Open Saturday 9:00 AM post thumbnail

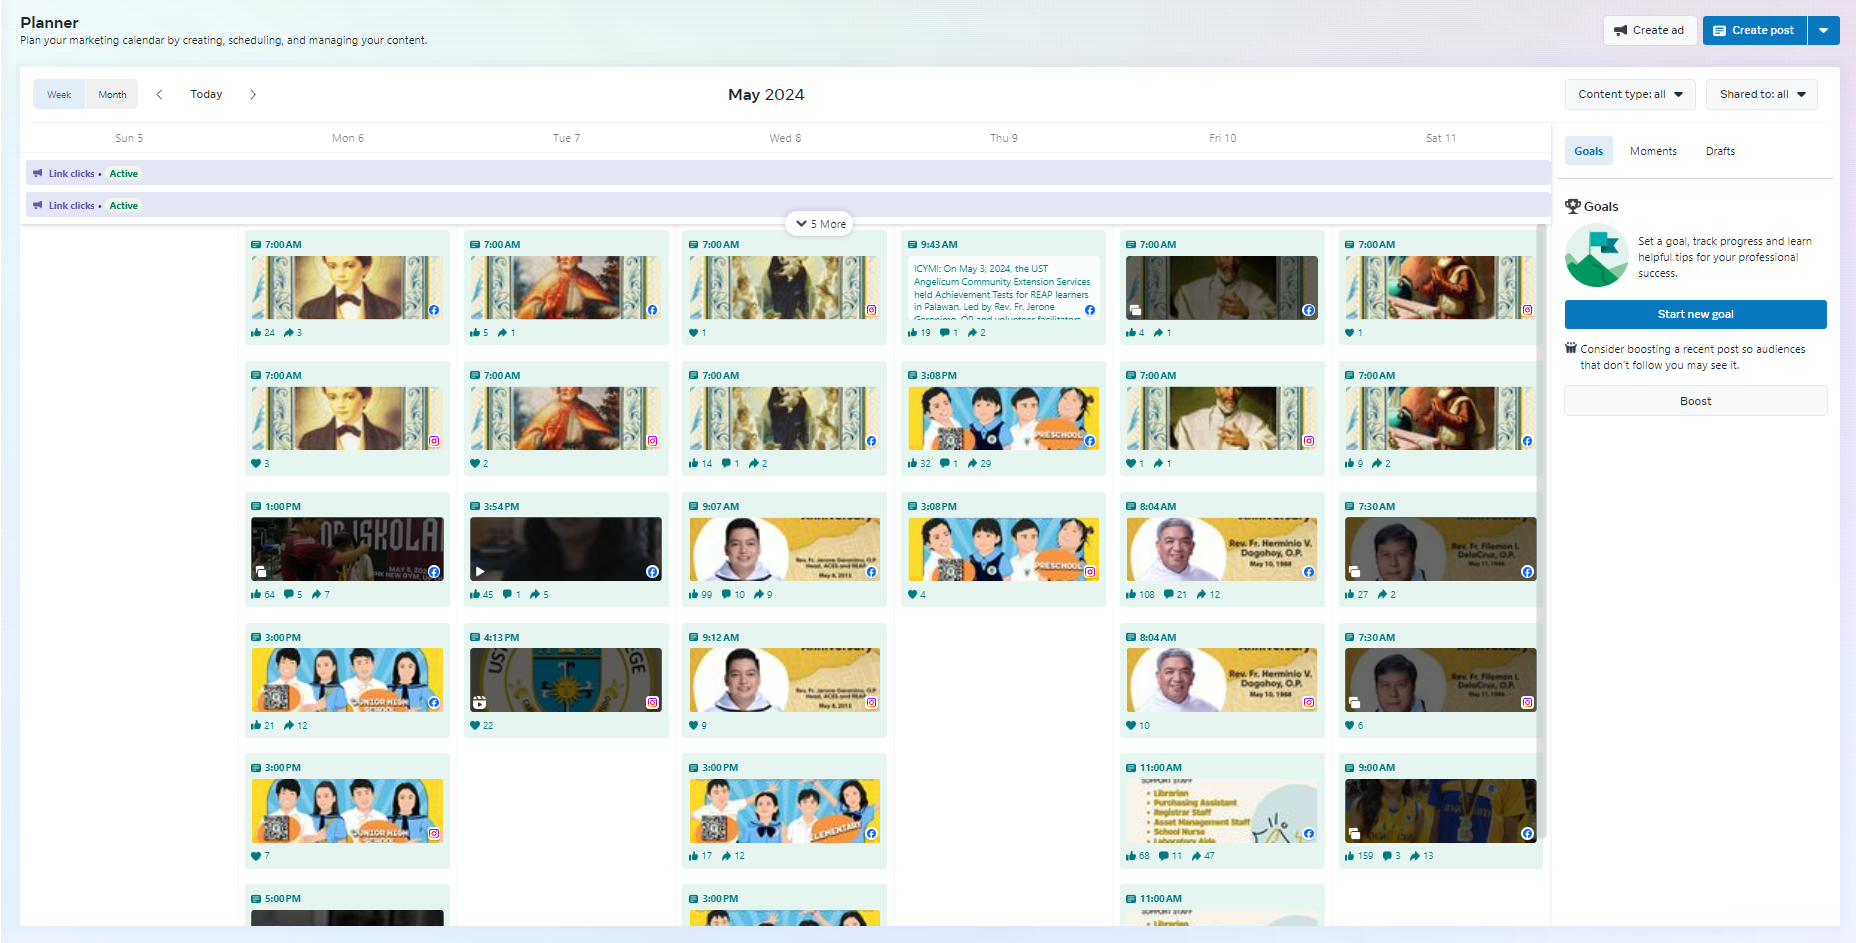coord(1441,811)
